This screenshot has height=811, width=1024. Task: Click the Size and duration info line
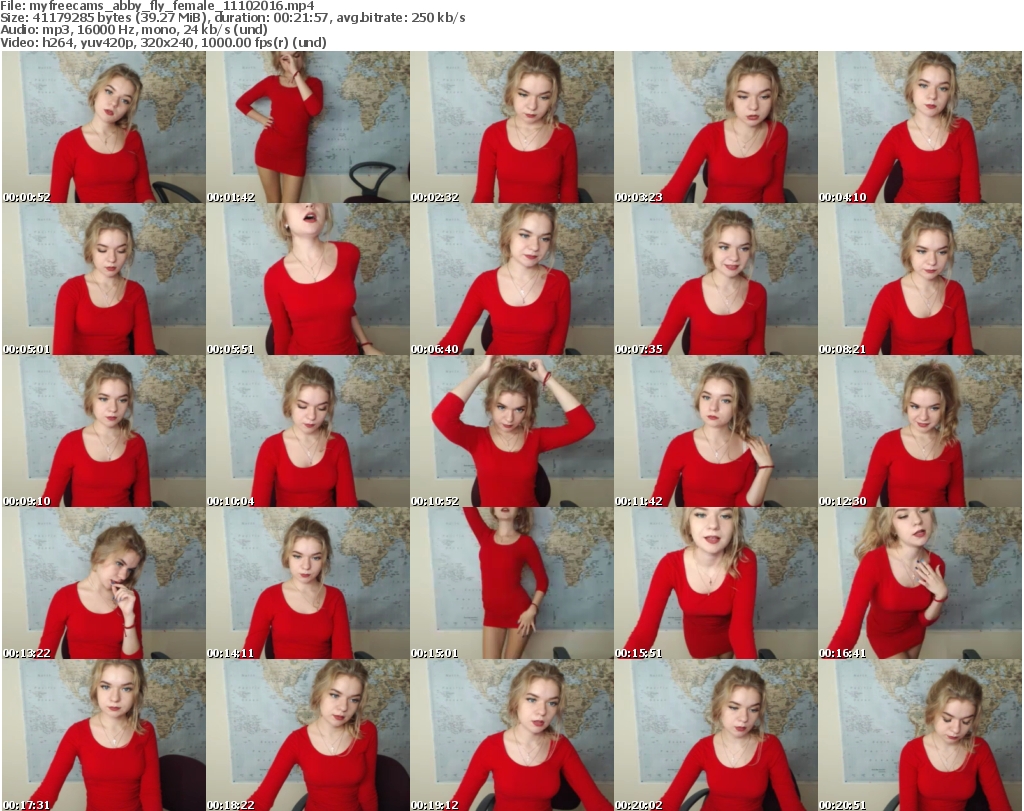tap(232, 18)
